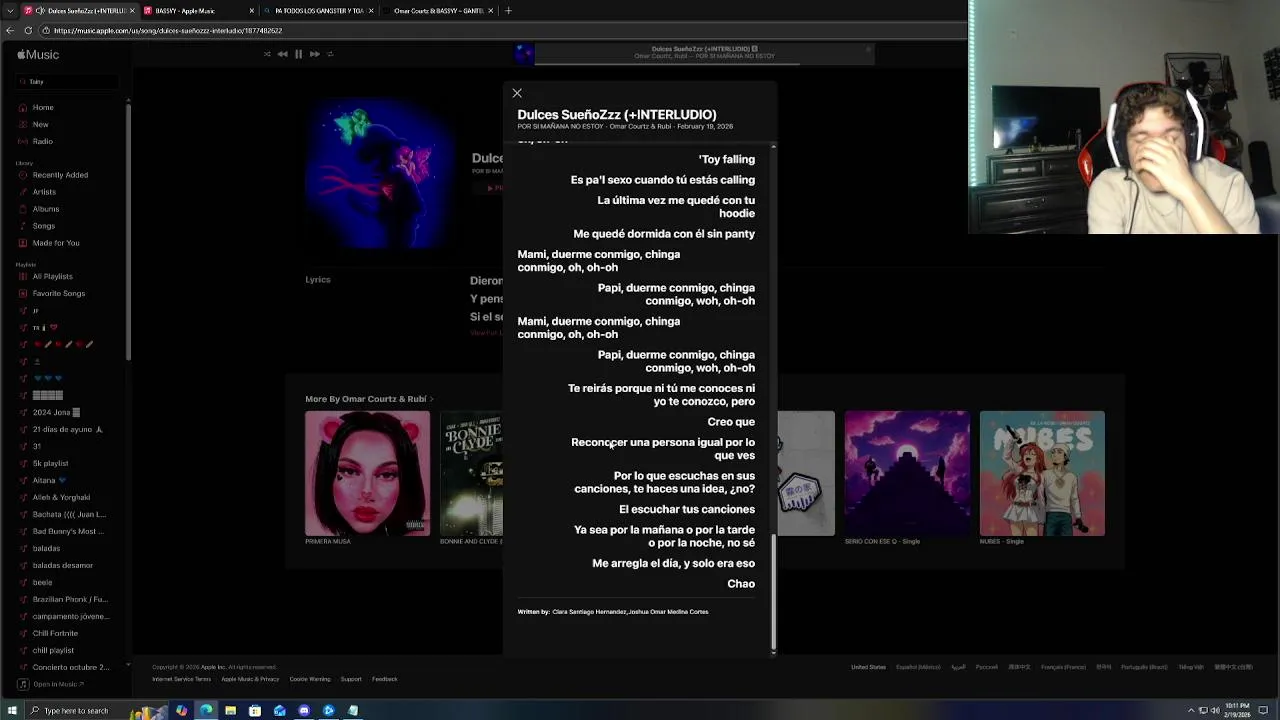Expand More By Omar Courtz & Rubí
The height and width of the screenshot is (720, 1280).
[369, 399]
